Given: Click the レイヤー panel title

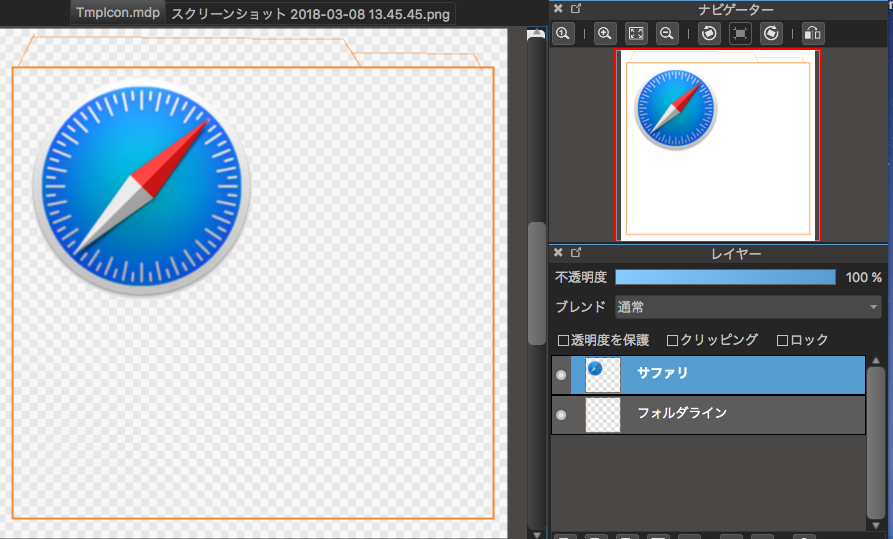Looking at the screenshot, I should (x=736, y=254).
